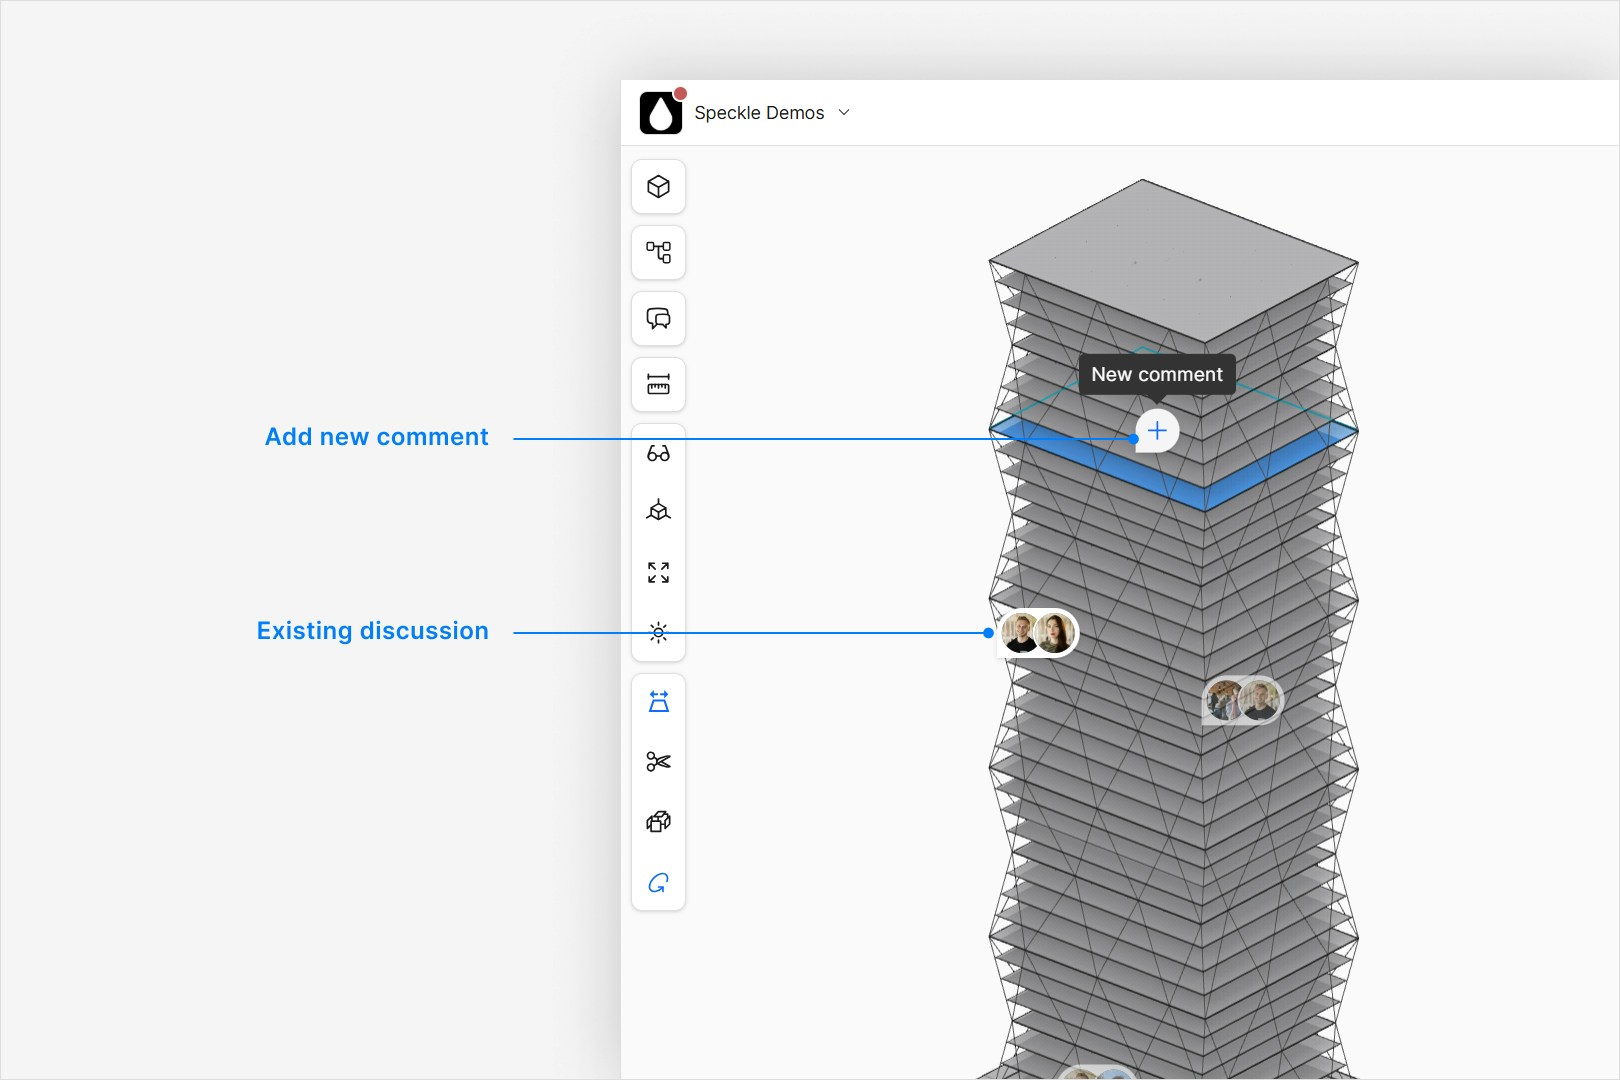Image resolution: width=1620 pixels, height=1080 pixels.
Task: Click the blue trapezoid with arrows icon
Action: 658,702
